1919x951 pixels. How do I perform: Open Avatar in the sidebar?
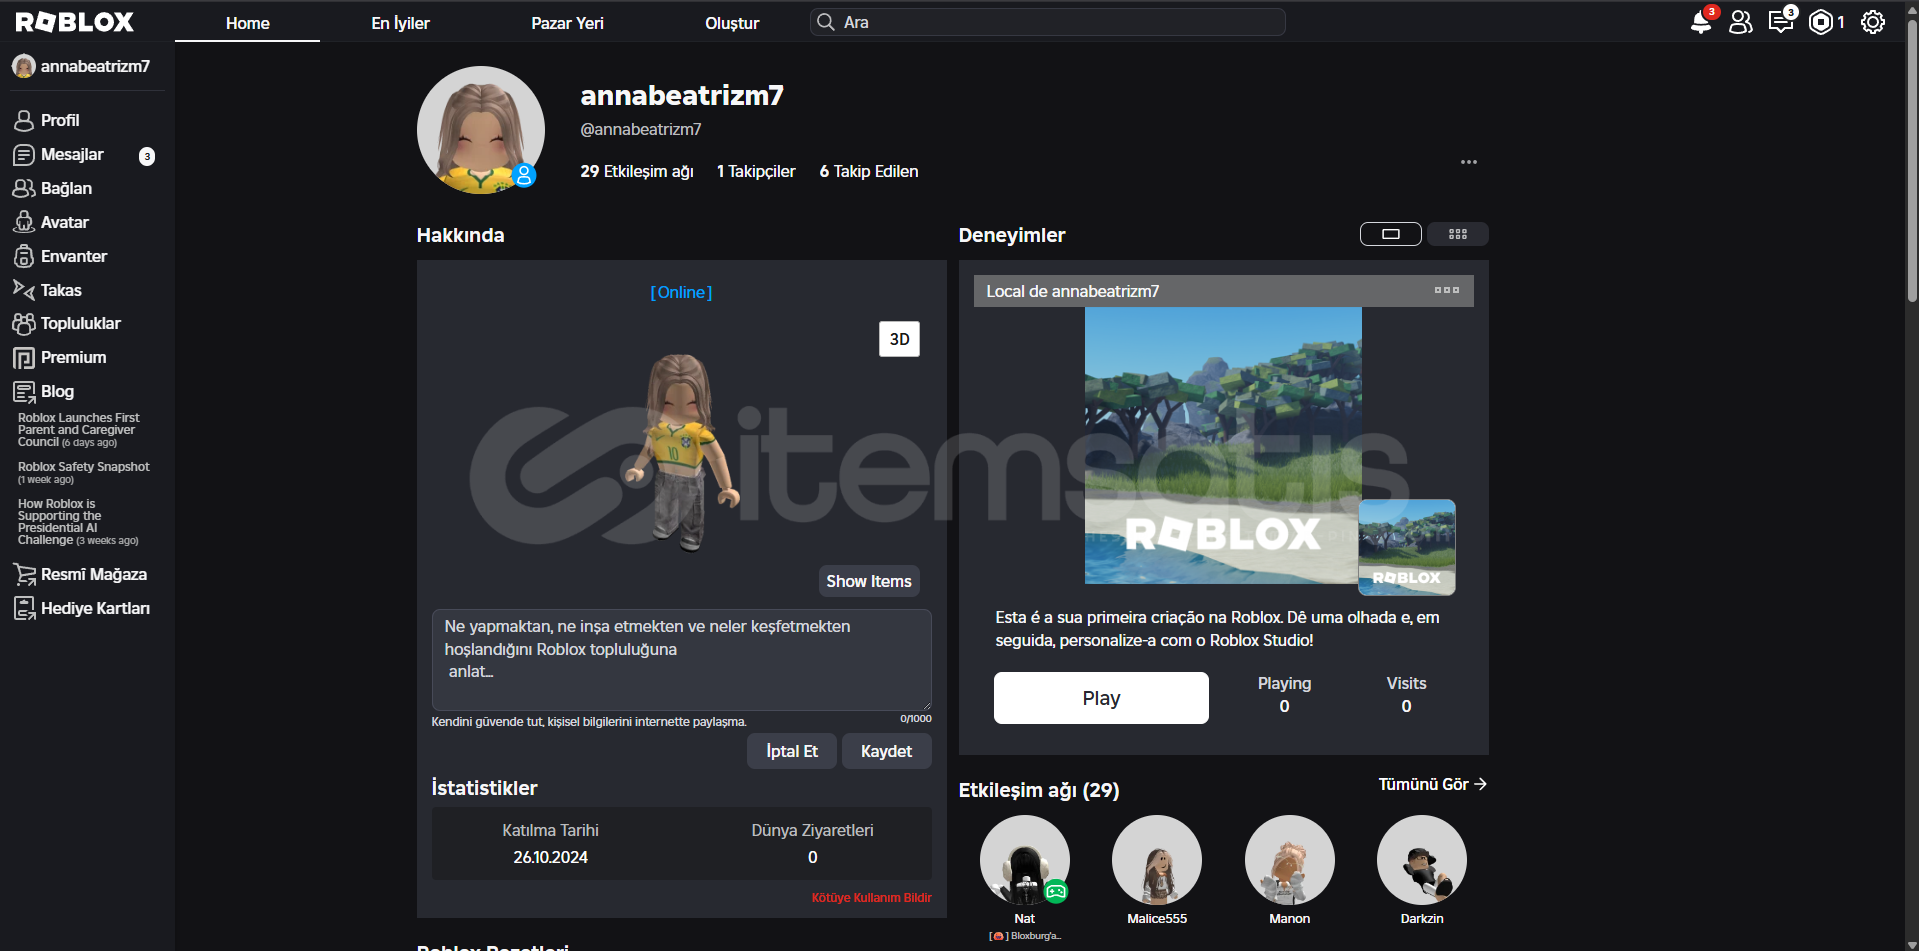(64, 222)
